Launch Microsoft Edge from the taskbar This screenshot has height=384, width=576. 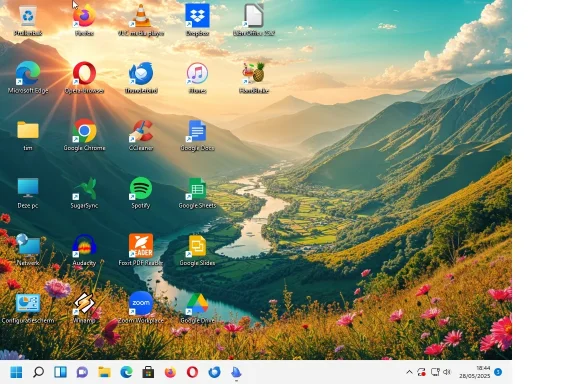point(126,372)
